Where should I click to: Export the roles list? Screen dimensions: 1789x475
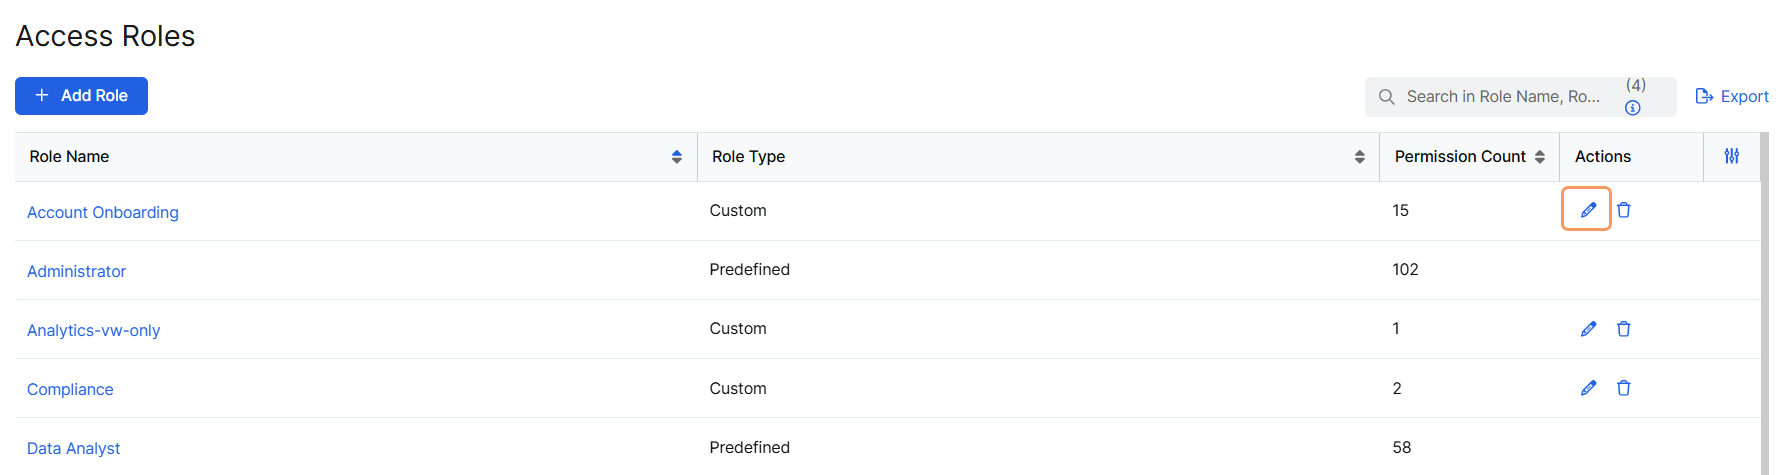[1732, 96]
